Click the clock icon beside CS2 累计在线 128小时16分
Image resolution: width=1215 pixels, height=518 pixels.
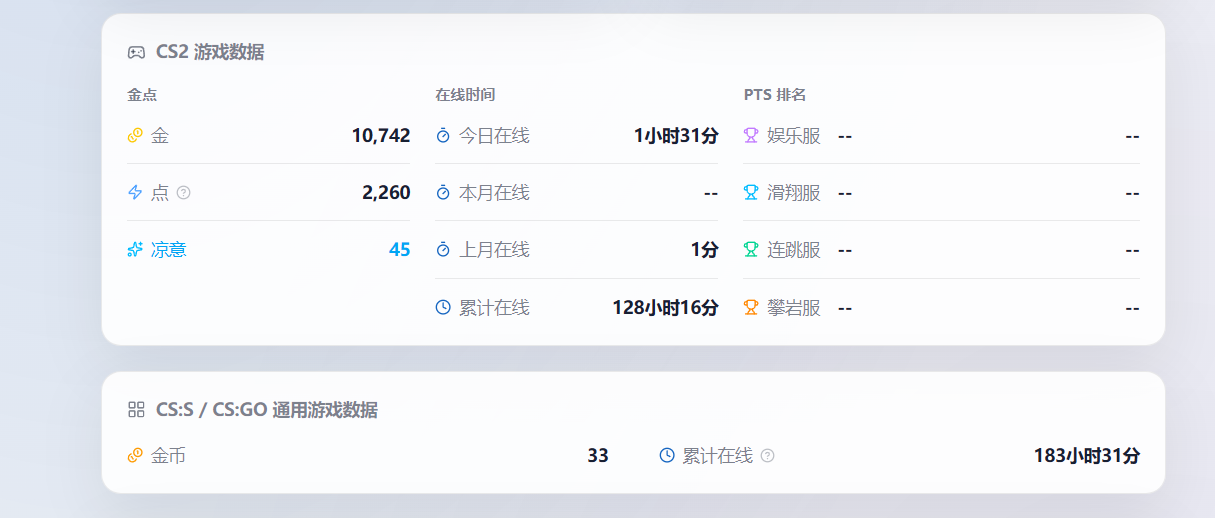point(443,307)
